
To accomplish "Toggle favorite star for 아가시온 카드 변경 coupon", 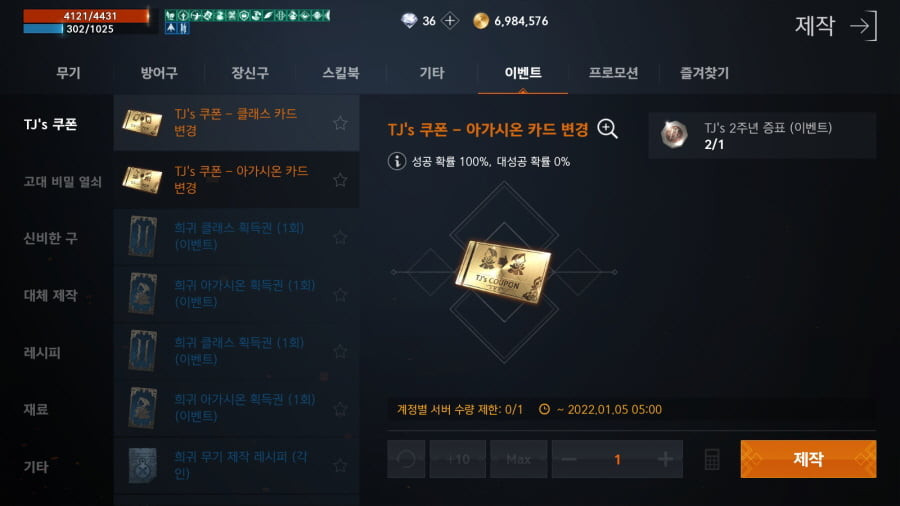I will click(340, 180).
